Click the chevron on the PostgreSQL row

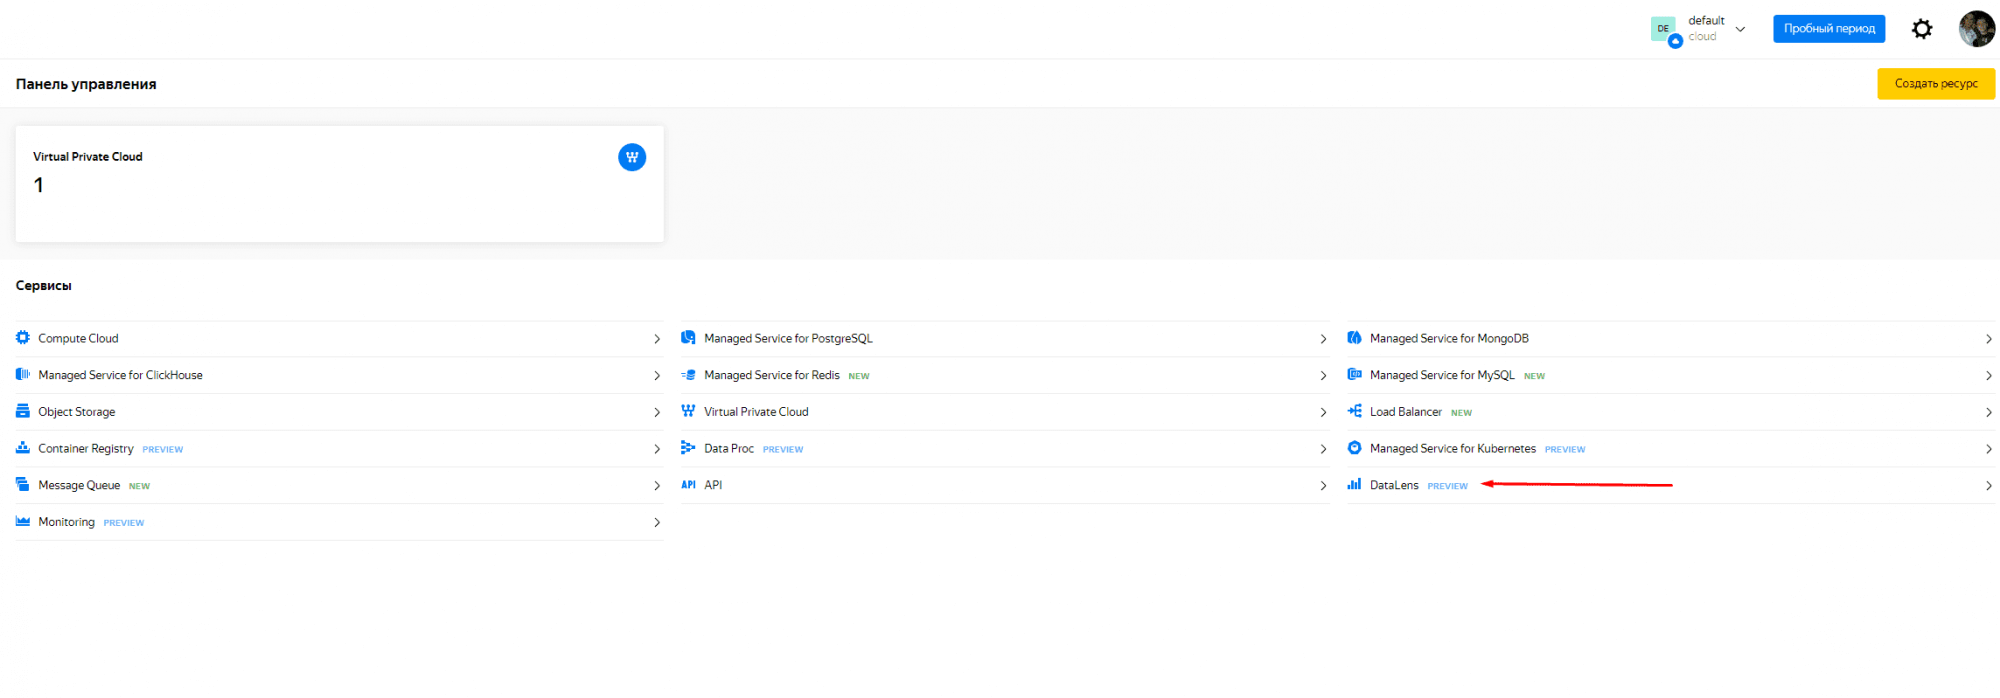coord(1323,339)
